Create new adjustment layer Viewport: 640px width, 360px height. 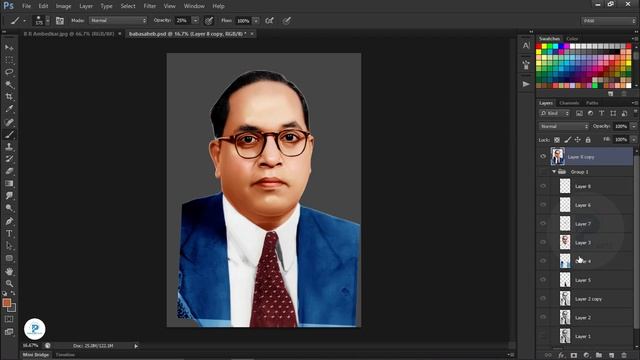tap(586, 355)
